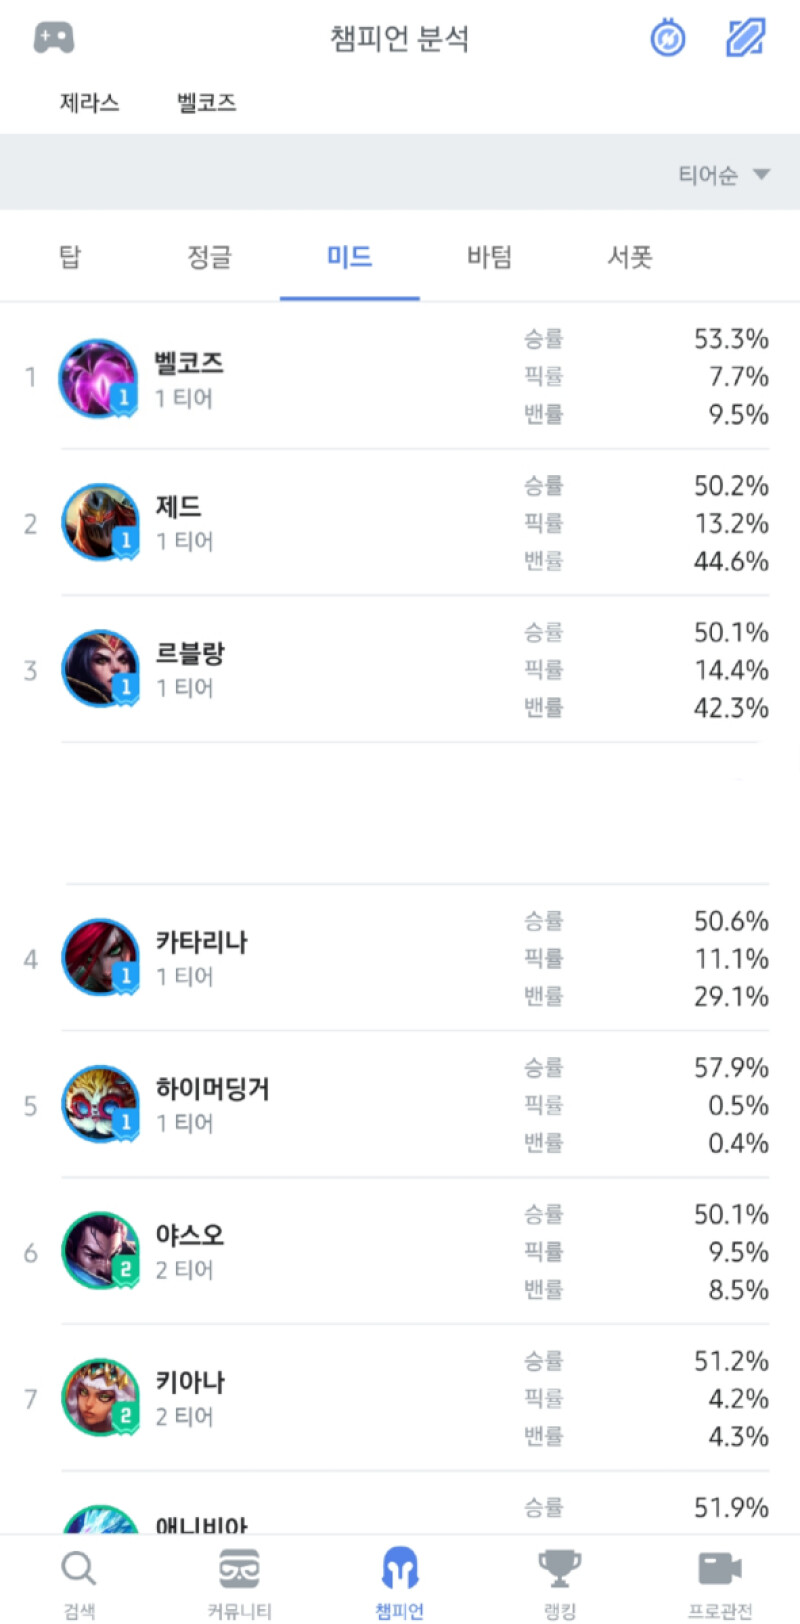Open the 검색 search icon in bottom bar
The width and height of the screenshot is (800, 1624).
tap(79, 1570)
